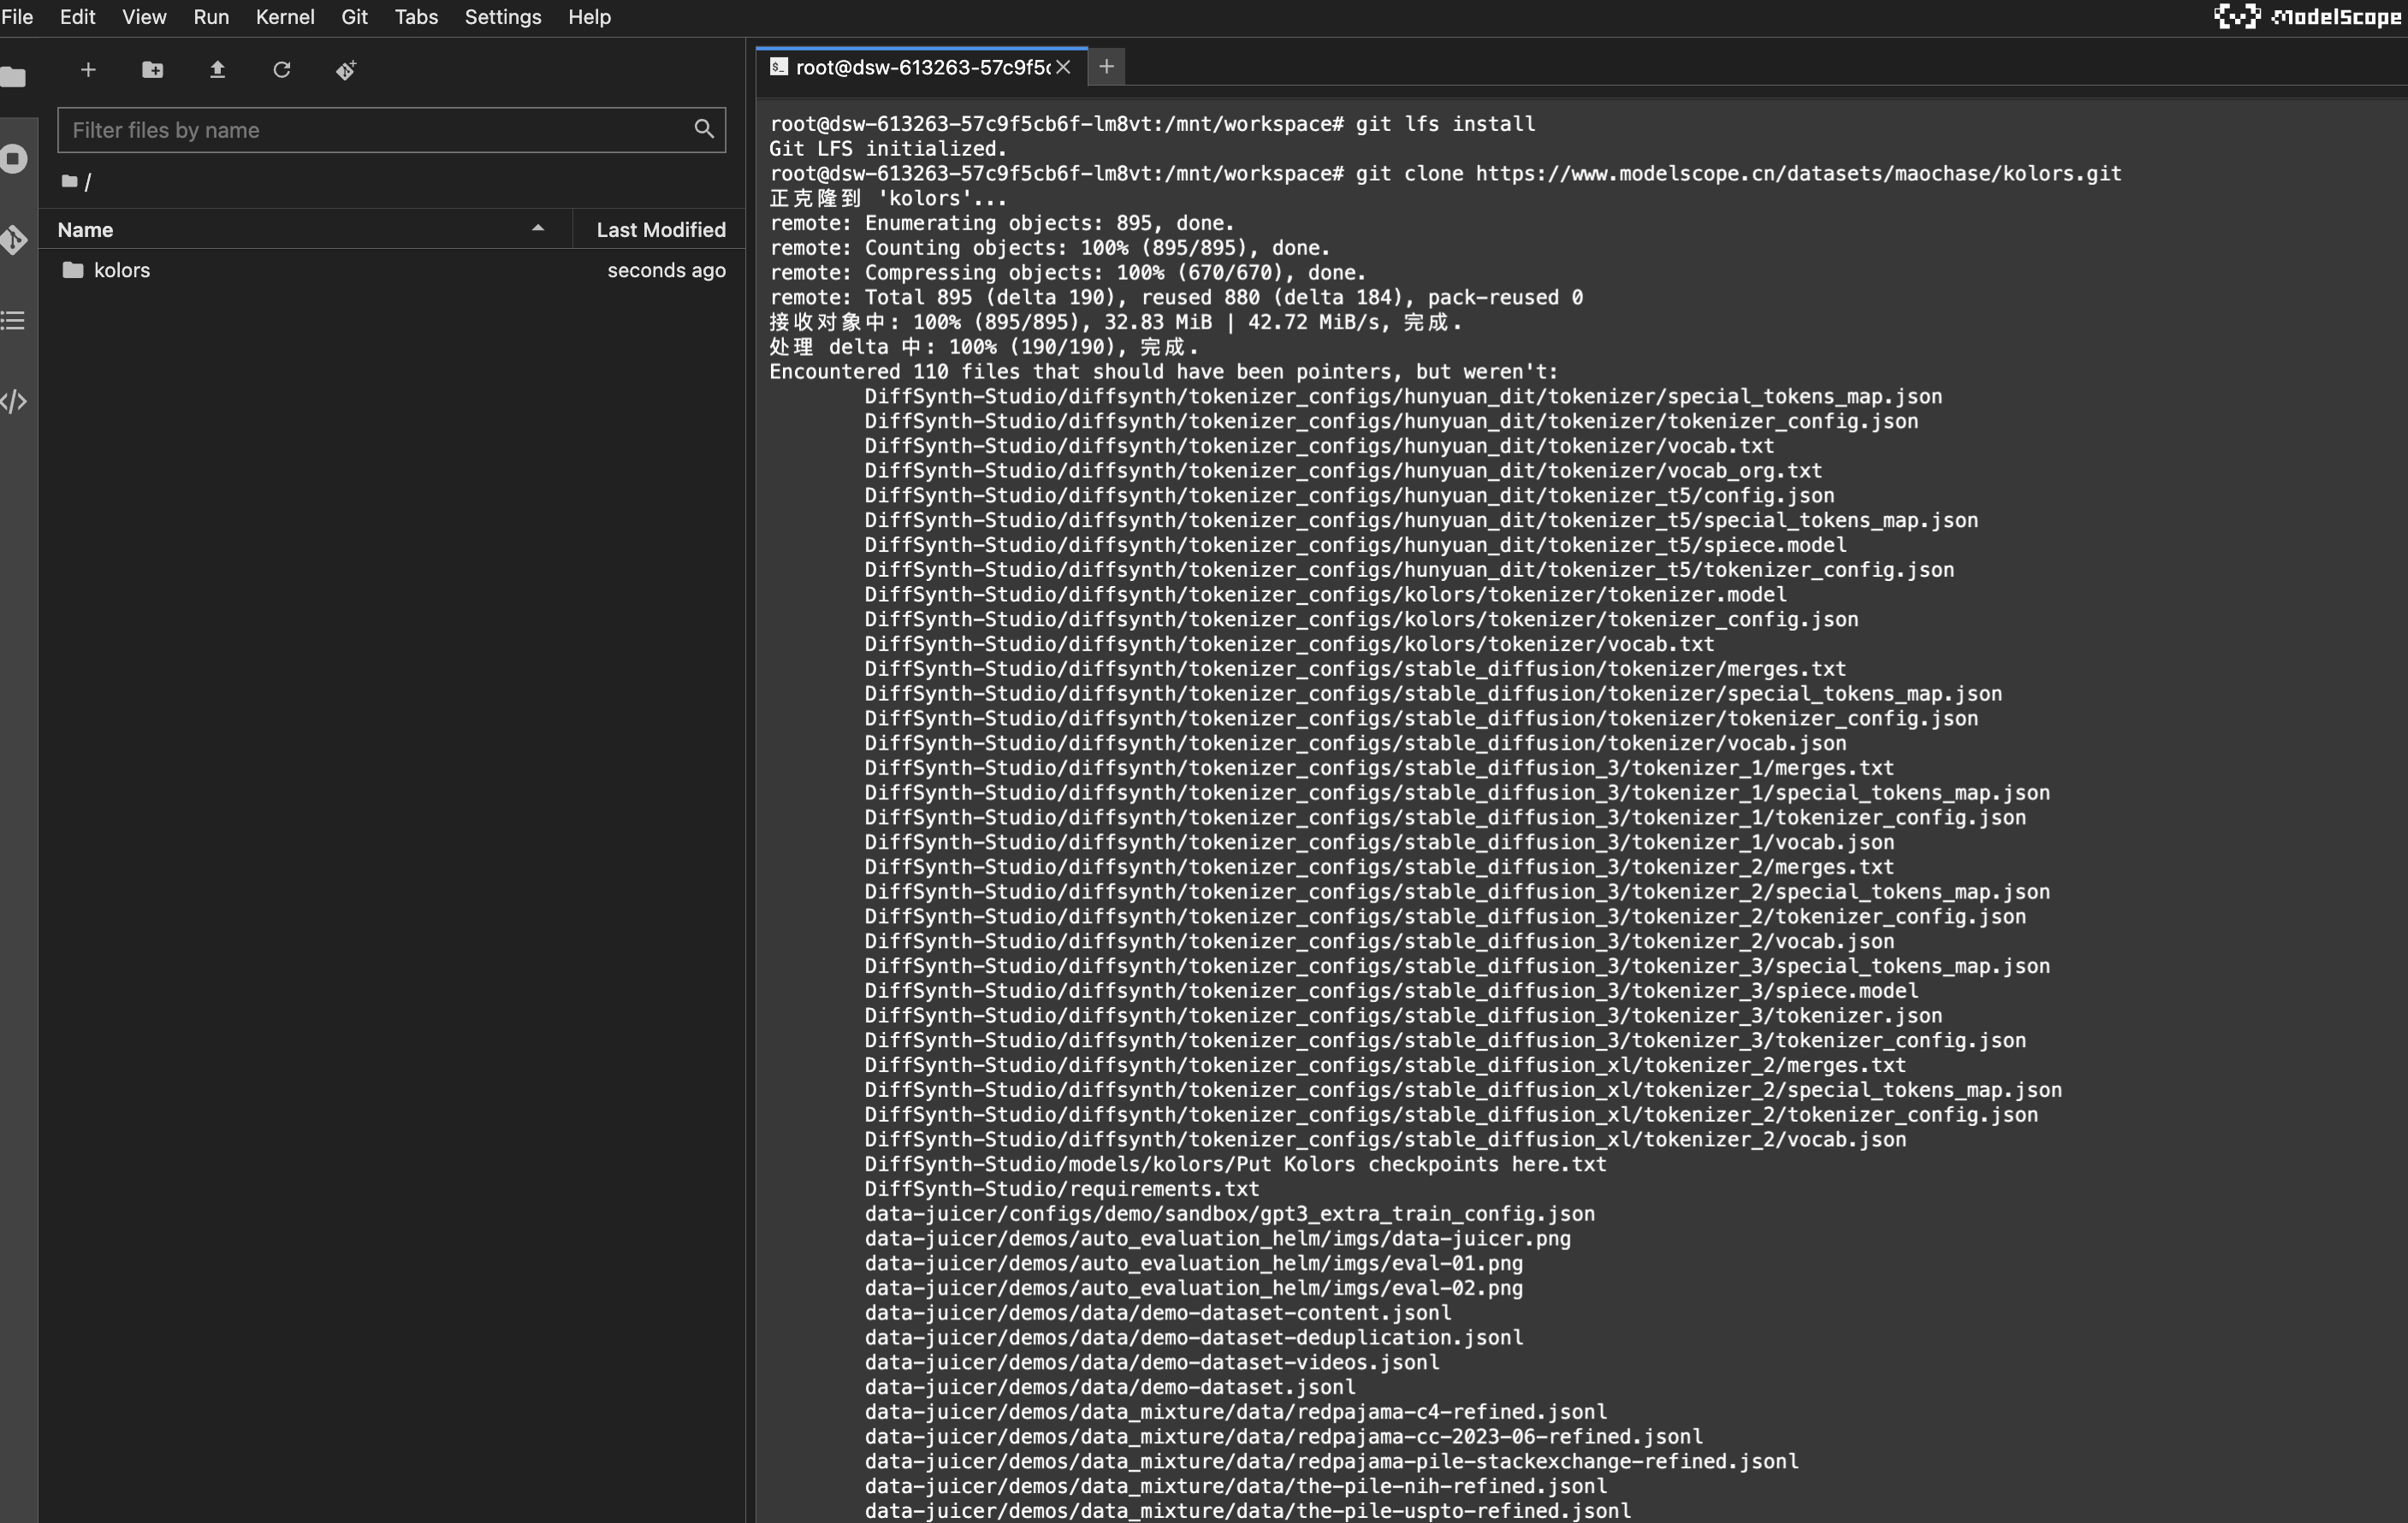The height and width of the screenshot is (1523, 2408).
Task: Click 'remote: Total 895' output line
Action: click(x=1176, y=297)
